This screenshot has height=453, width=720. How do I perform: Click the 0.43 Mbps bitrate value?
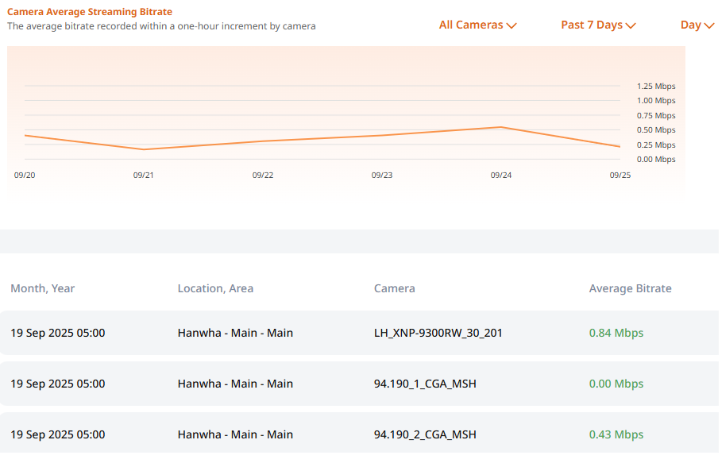point(616,435)
